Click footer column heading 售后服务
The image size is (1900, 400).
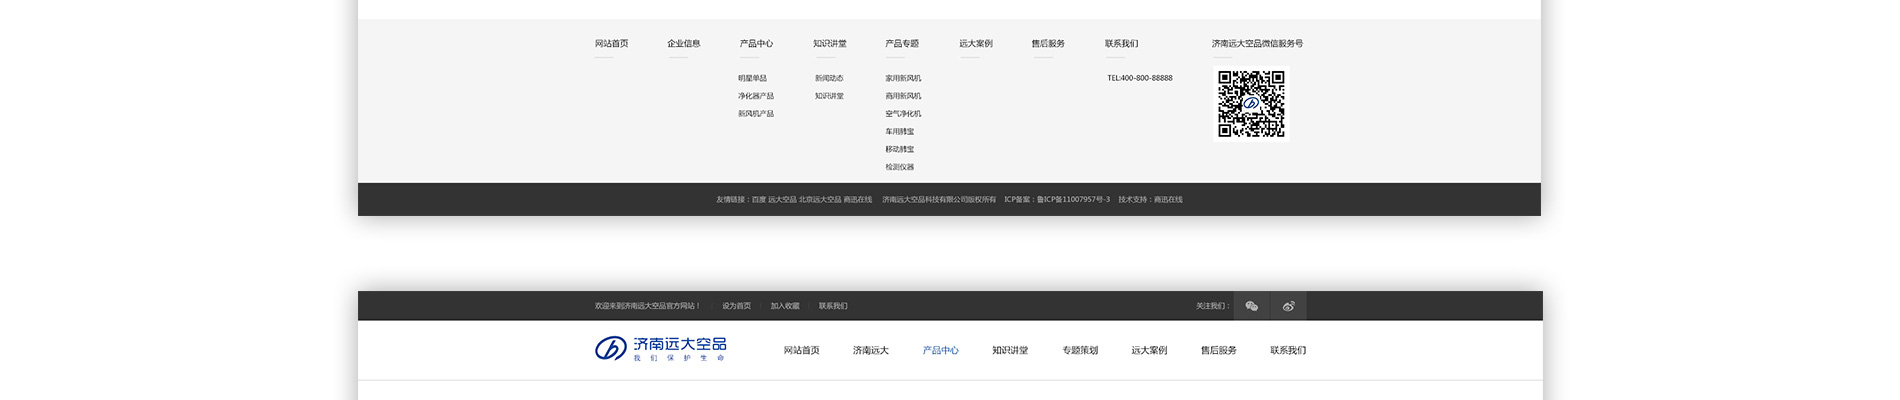[1048, 44]
